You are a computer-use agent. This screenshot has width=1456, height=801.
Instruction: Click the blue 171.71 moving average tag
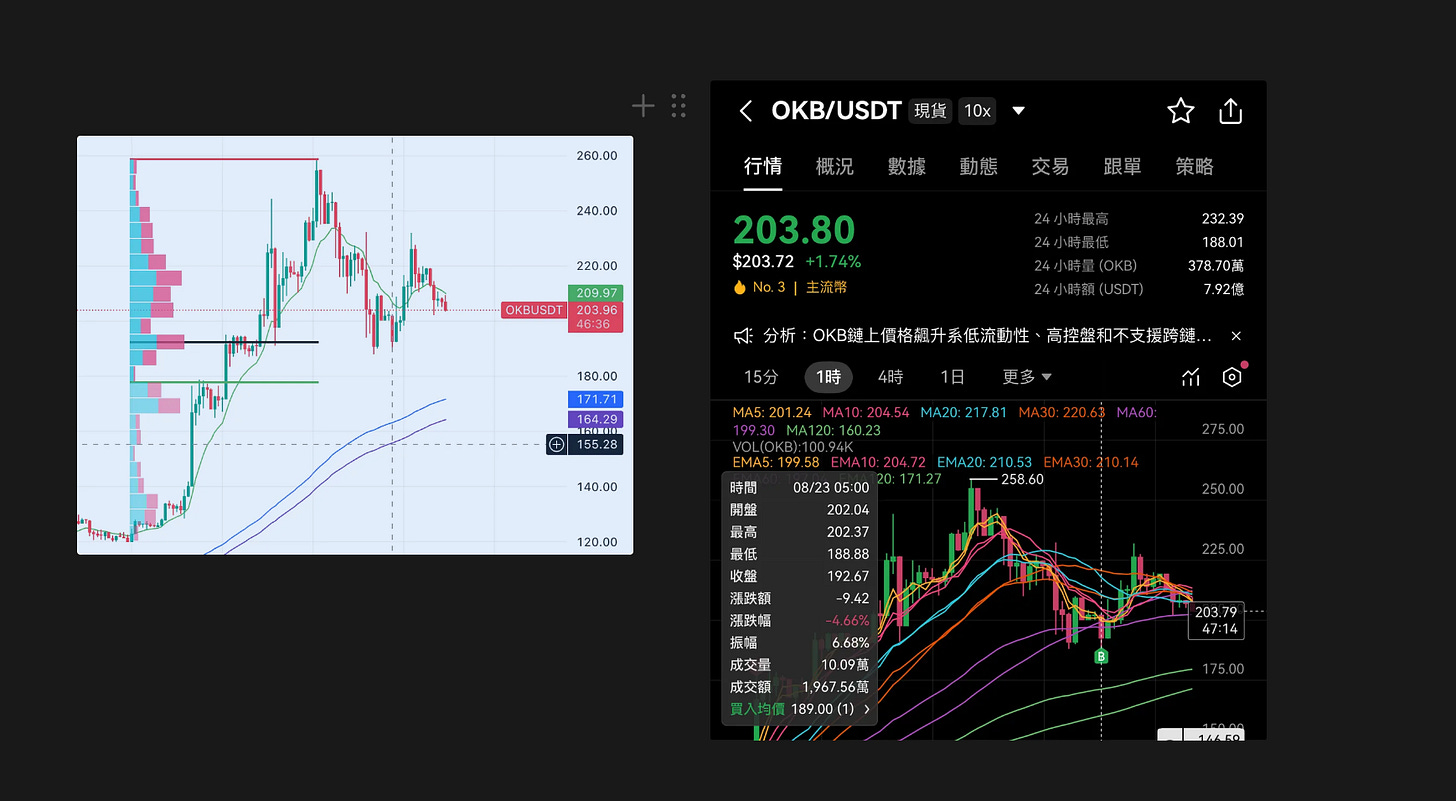click(x=596, y=399)
